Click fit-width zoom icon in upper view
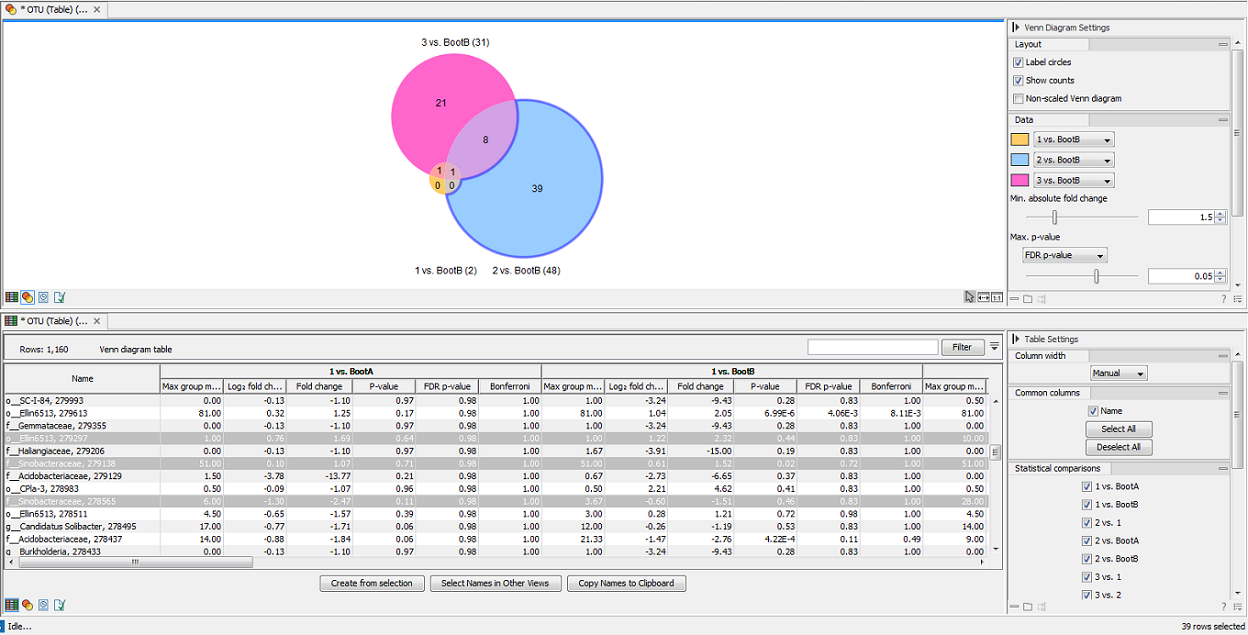This screenshot has height=635, width=1248. (983, 297)
